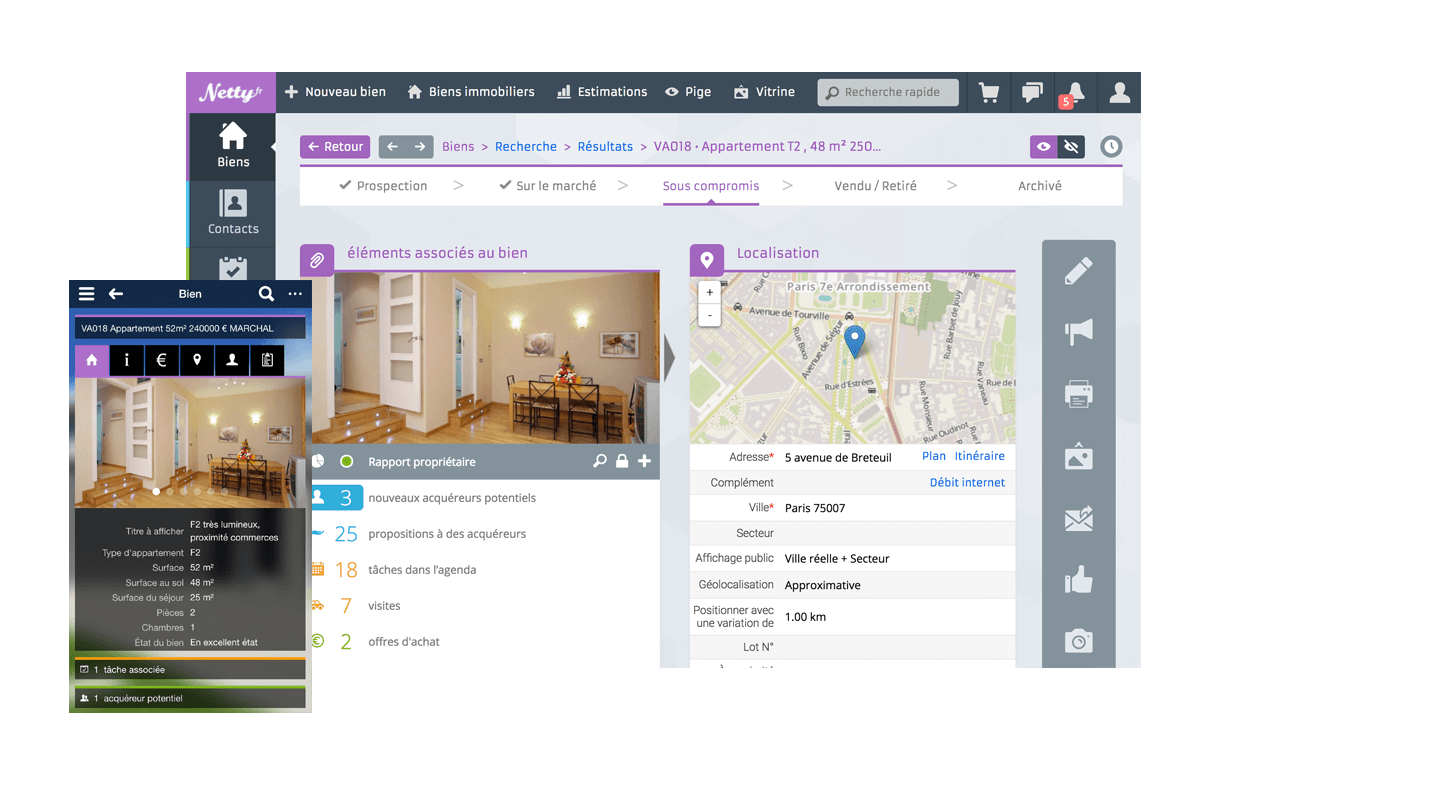
Task: Click the padlock icon in Rapport propriétaire bar
Action: pyautogui.click(x=622, y=461)
